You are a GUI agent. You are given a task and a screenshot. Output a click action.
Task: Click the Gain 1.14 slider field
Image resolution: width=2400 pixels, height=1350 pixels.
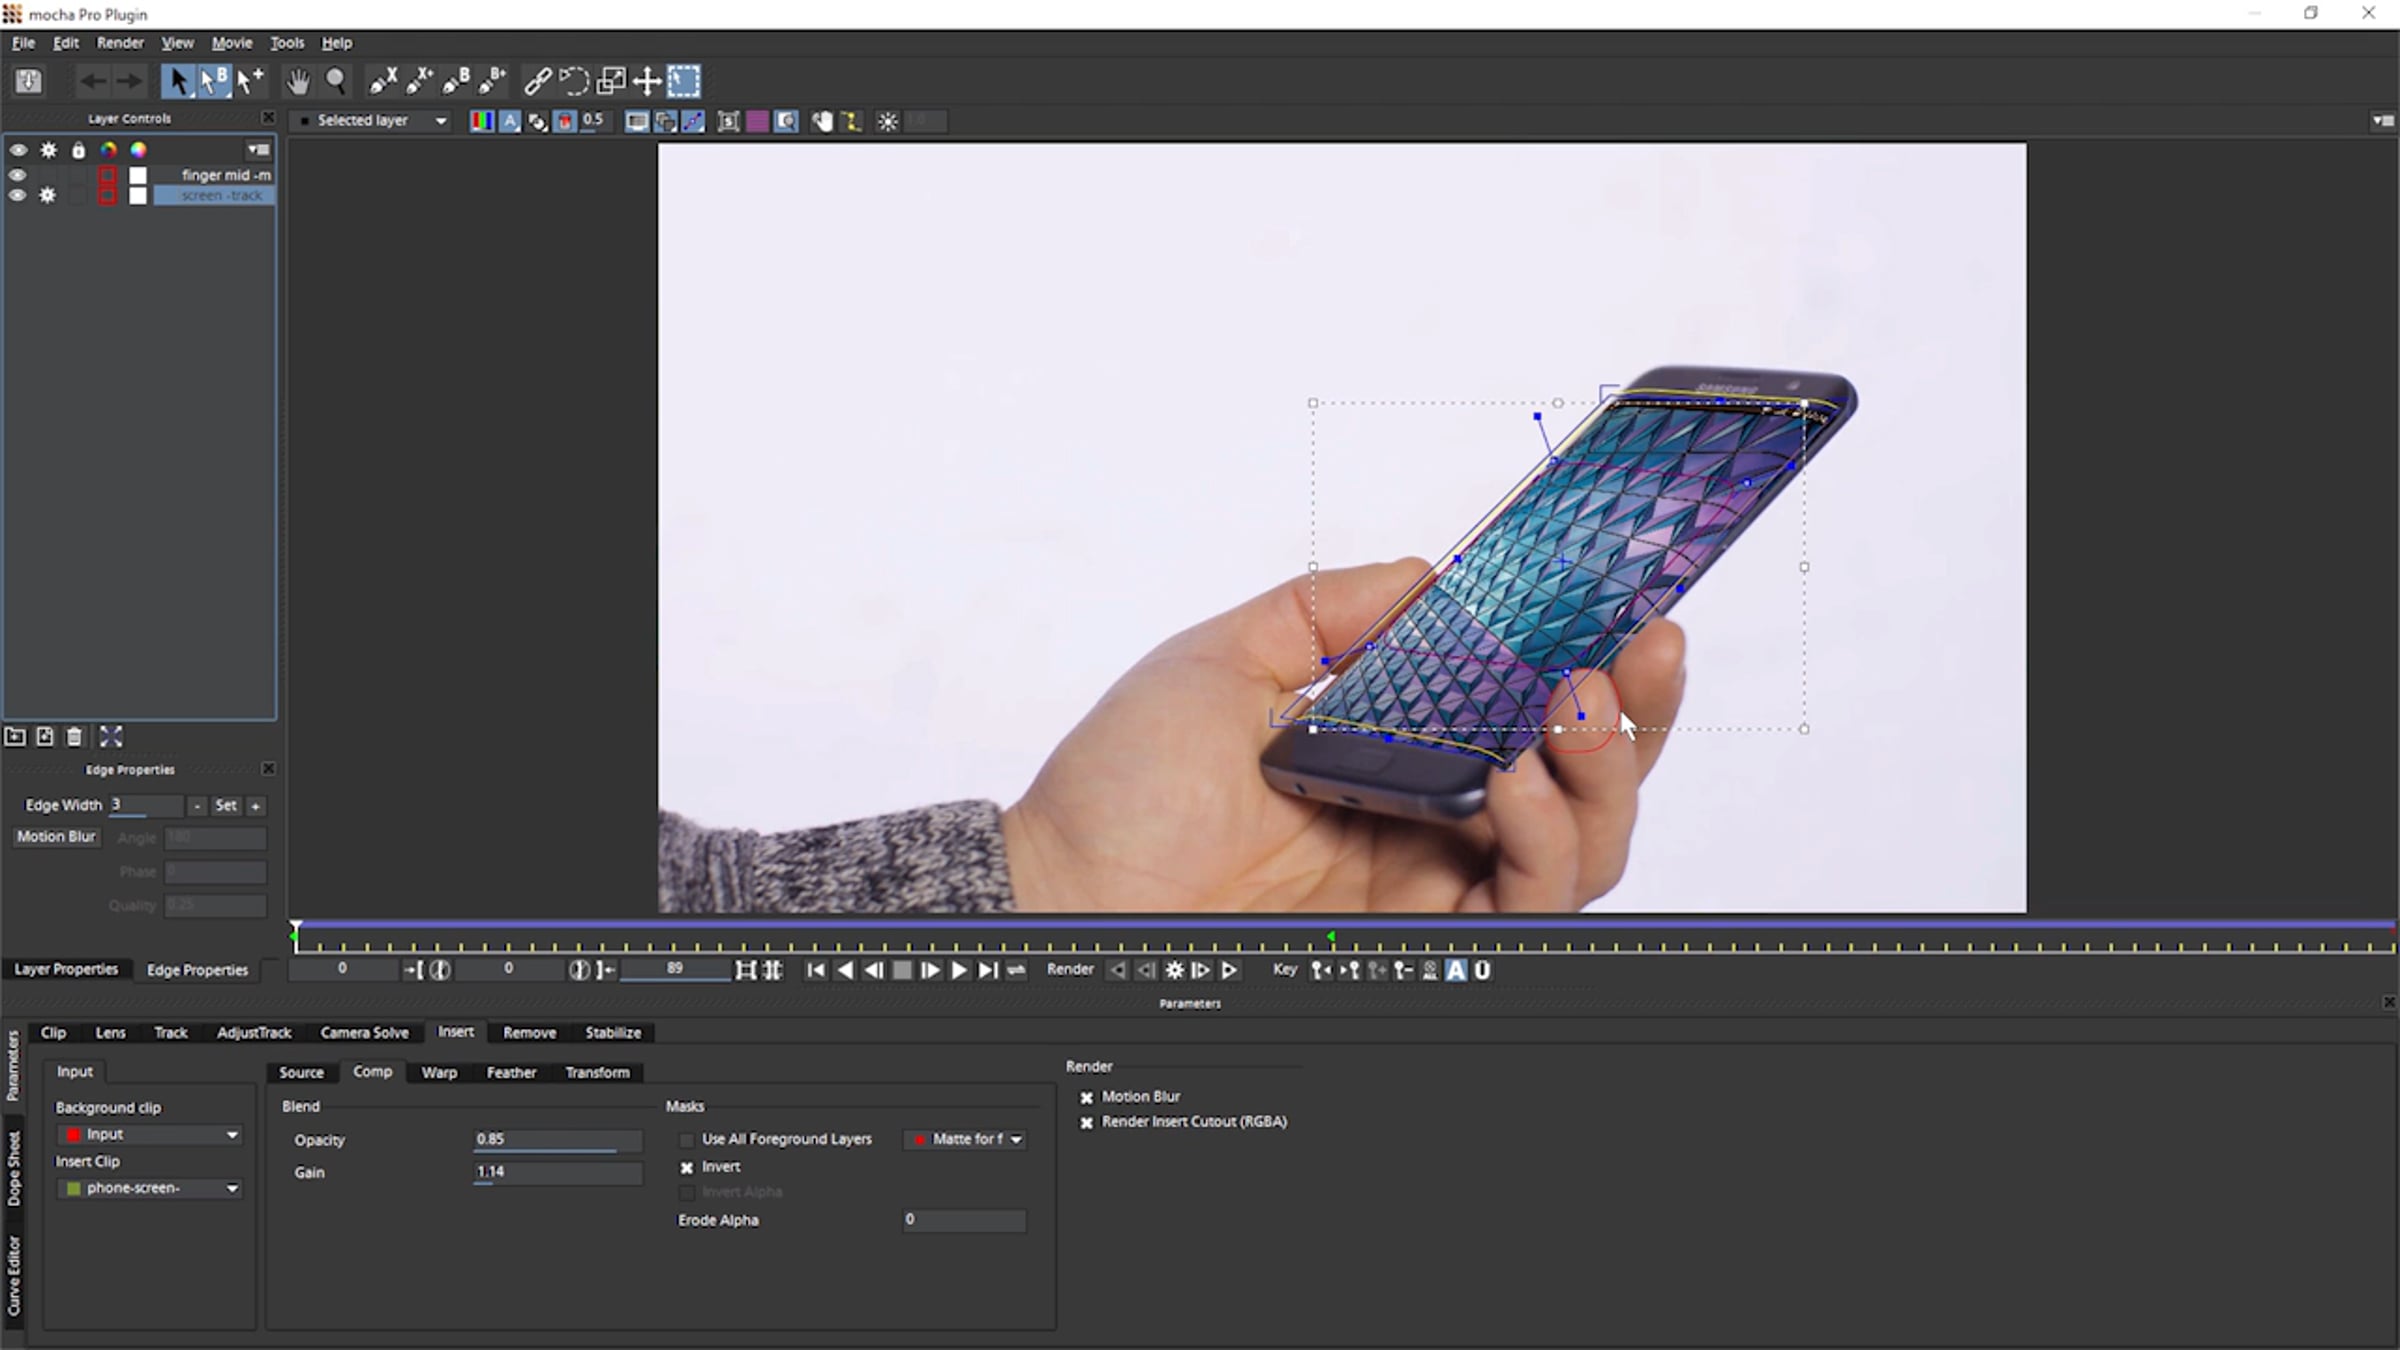click(x=557, y=1173)
